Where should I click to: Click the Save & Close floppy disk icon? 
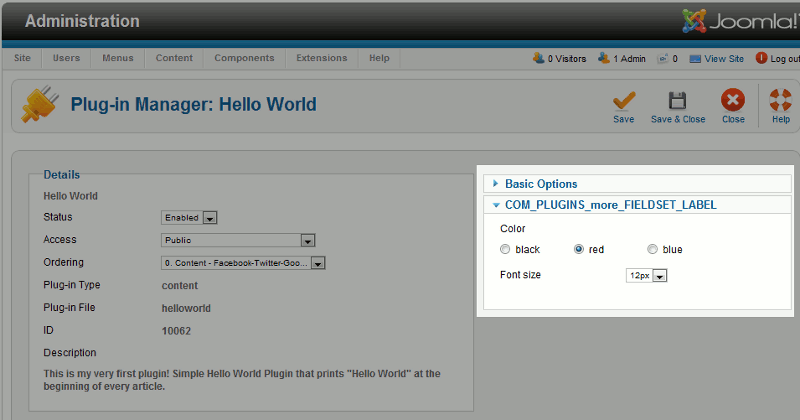(677, 100)
